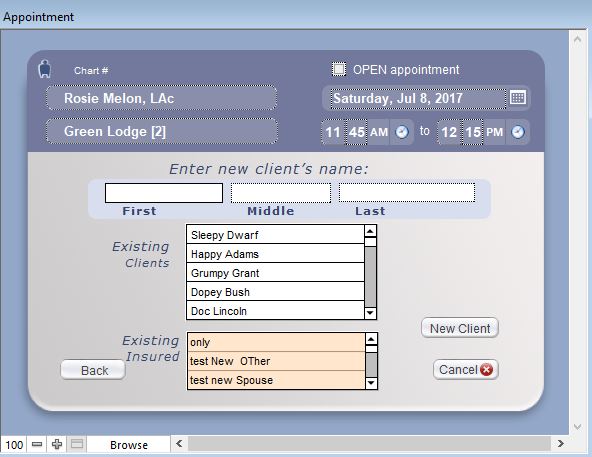Click the Back button
The width and height of the screenshot is (592, 457).
pyautogui.click(x=93, y=370)
